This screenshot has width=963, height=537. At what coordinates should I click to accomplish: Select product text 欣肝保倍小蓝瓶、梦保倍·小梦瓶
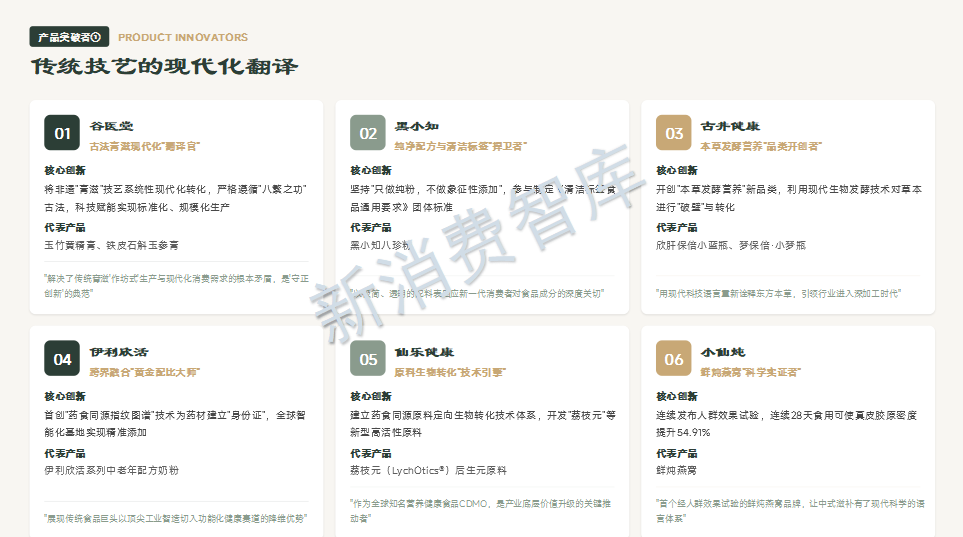[x=731, y=245]
